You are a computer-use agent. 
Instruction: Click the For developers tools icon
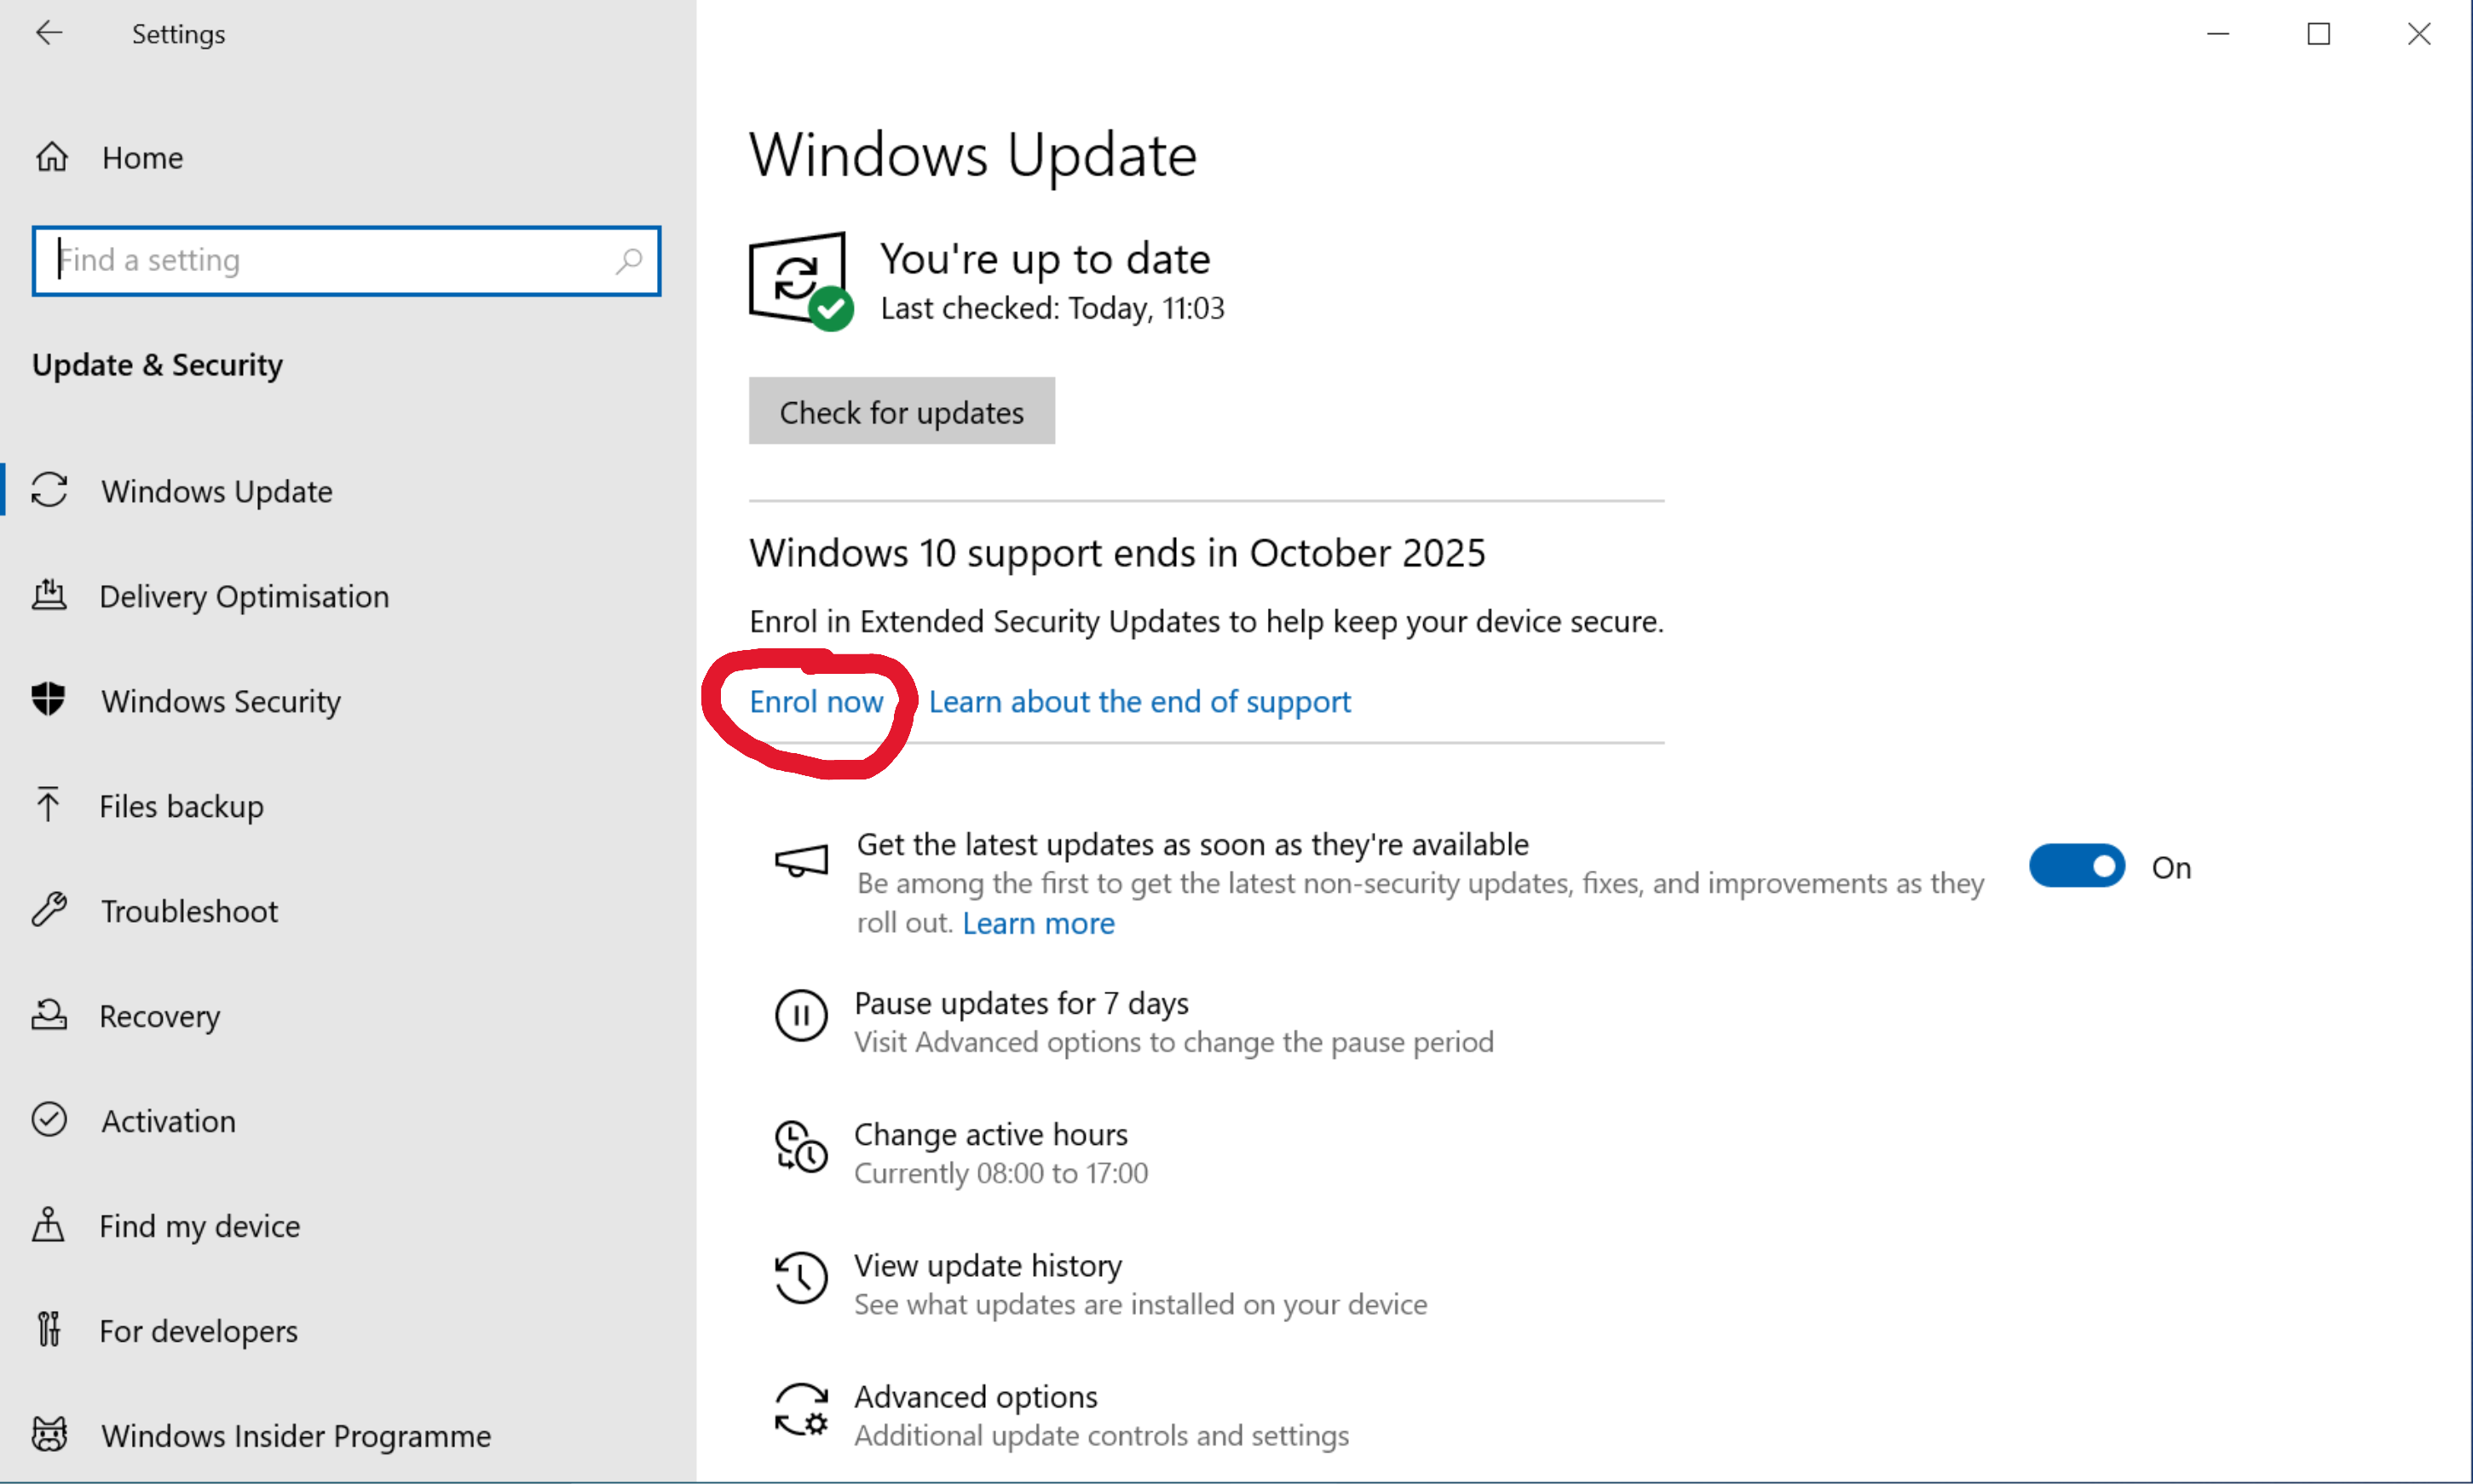pyautogui.click(x=49, y=1329)
